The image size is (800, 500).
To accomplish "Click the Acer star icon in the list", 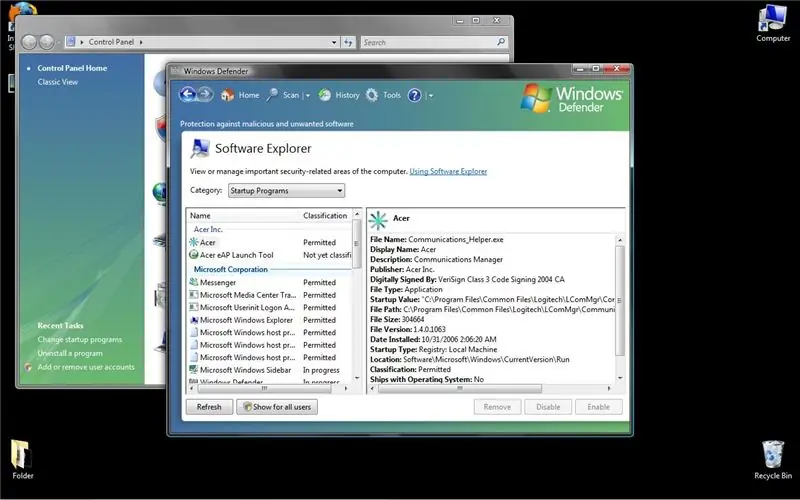I will click(x=194, y=242).
